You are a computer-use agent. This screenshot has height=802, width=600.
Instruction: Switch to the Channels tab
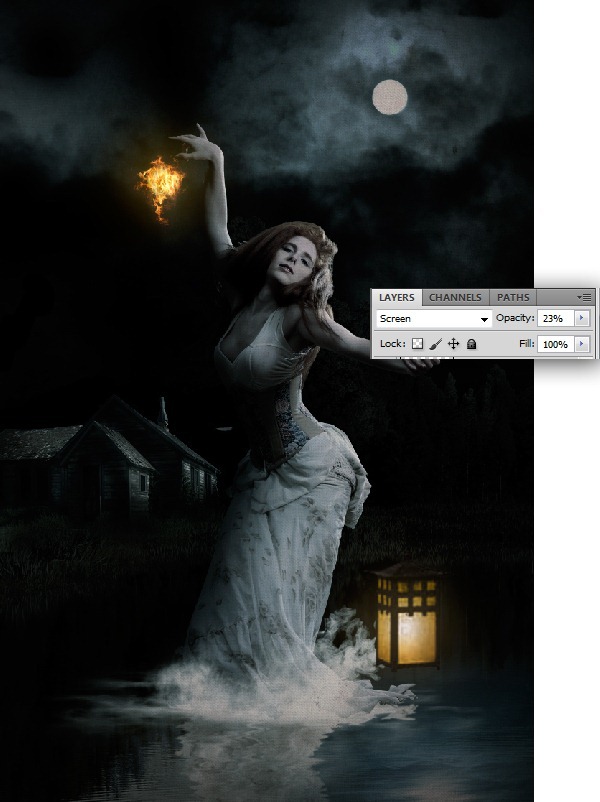(455, 298)
